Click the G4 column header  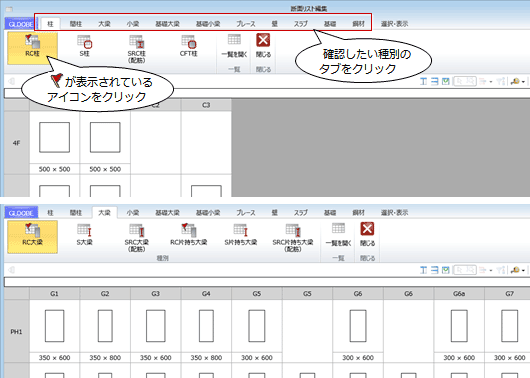(x=206, y=293)
